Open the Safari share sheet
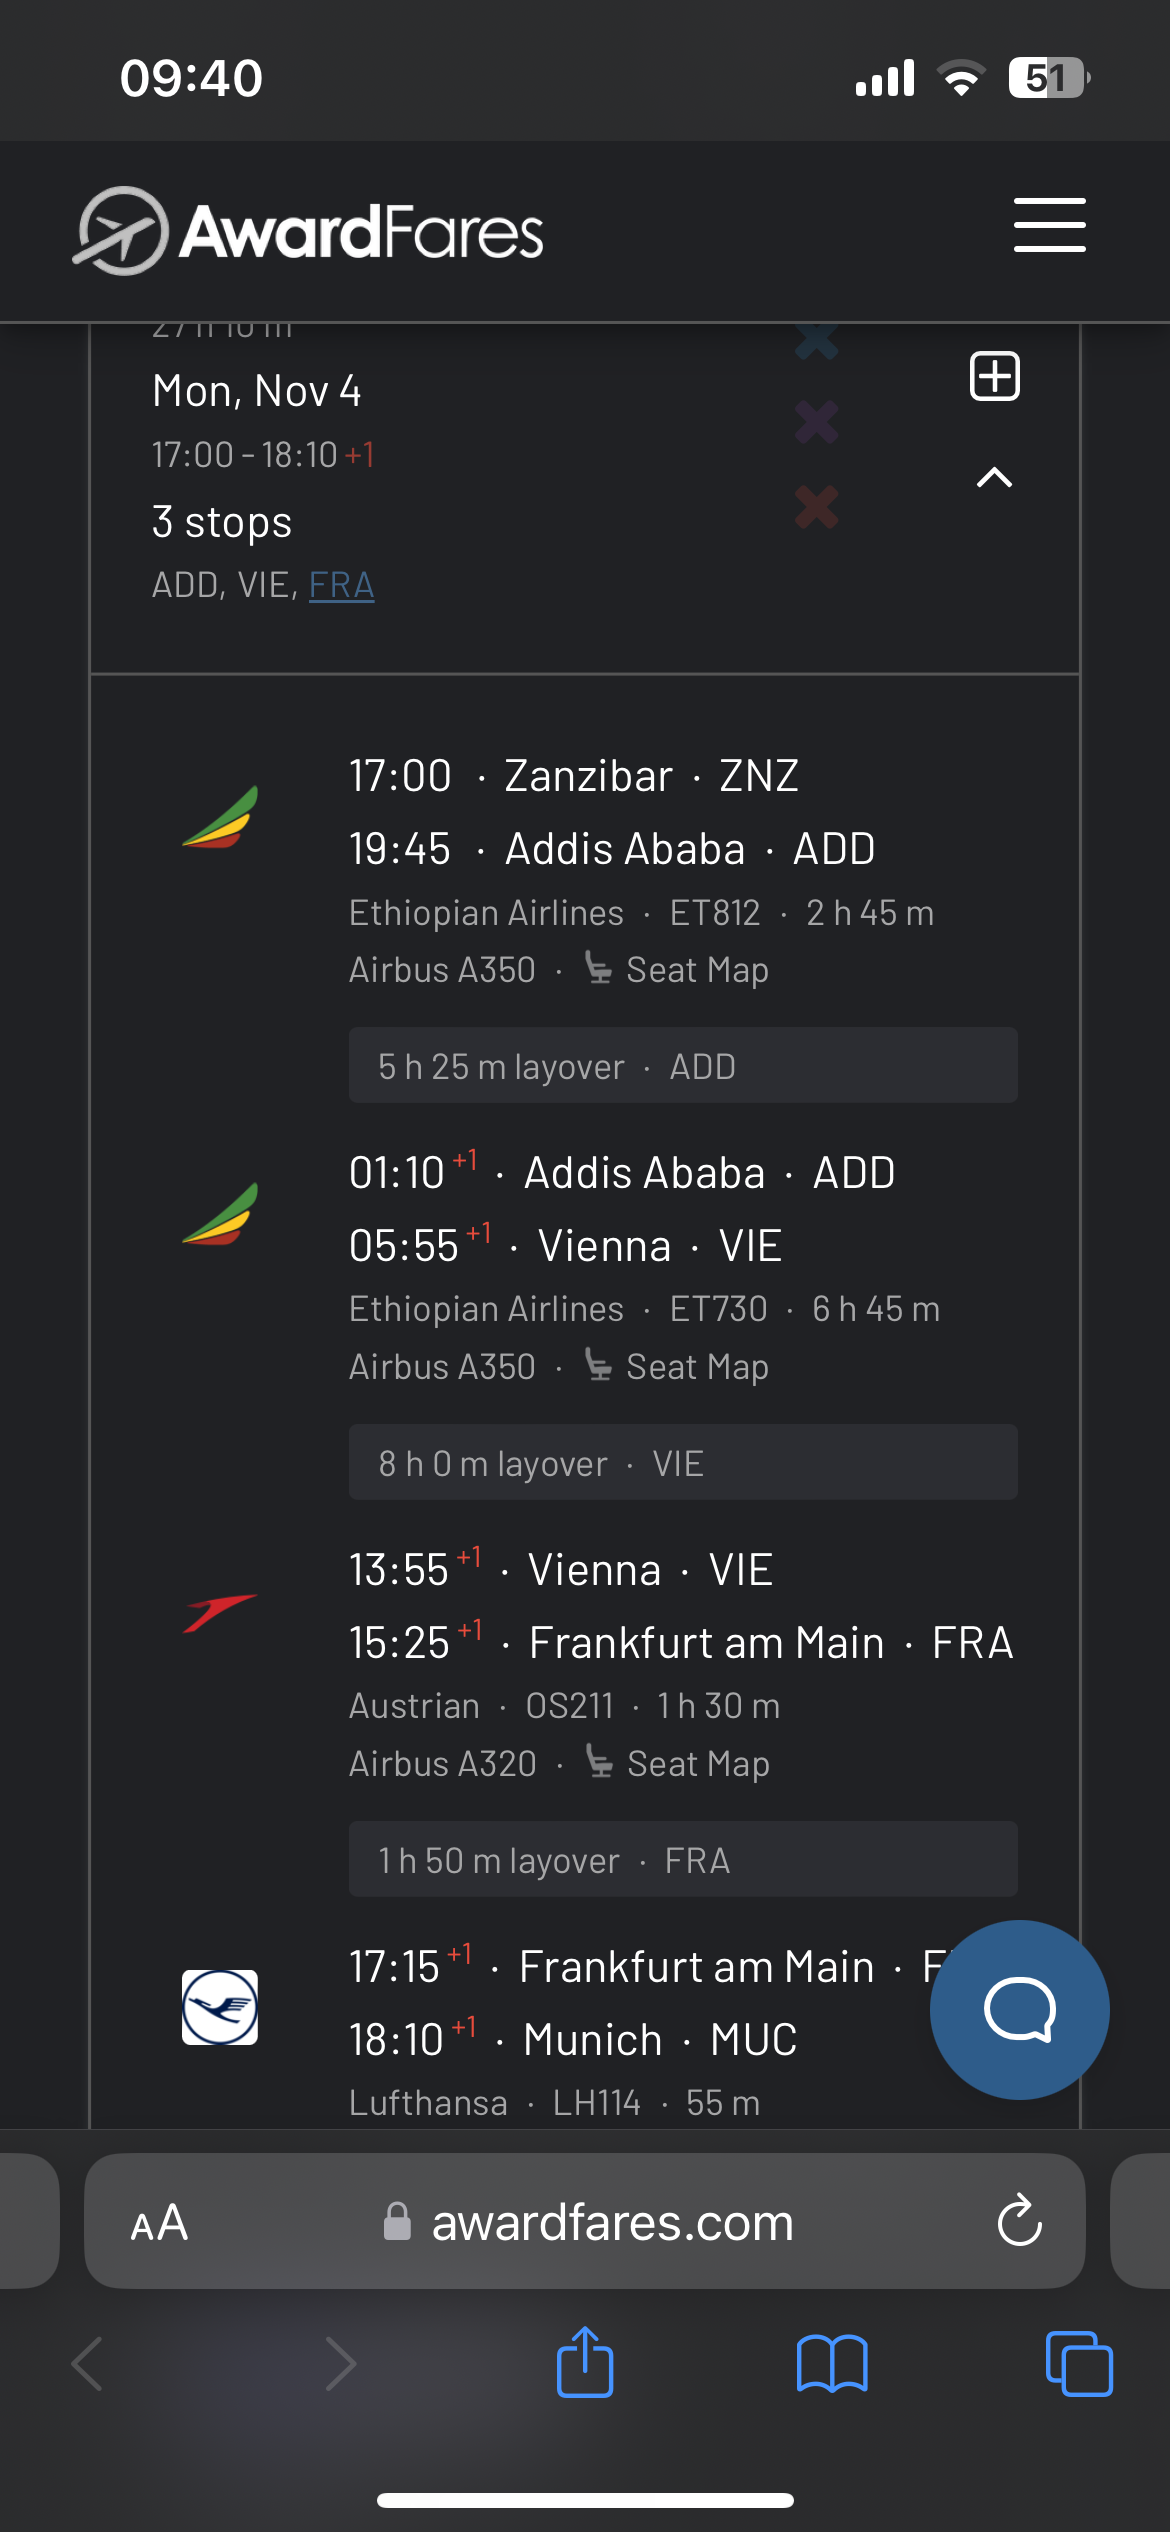The image size is (1170, 2532). tap(585, 2363)
